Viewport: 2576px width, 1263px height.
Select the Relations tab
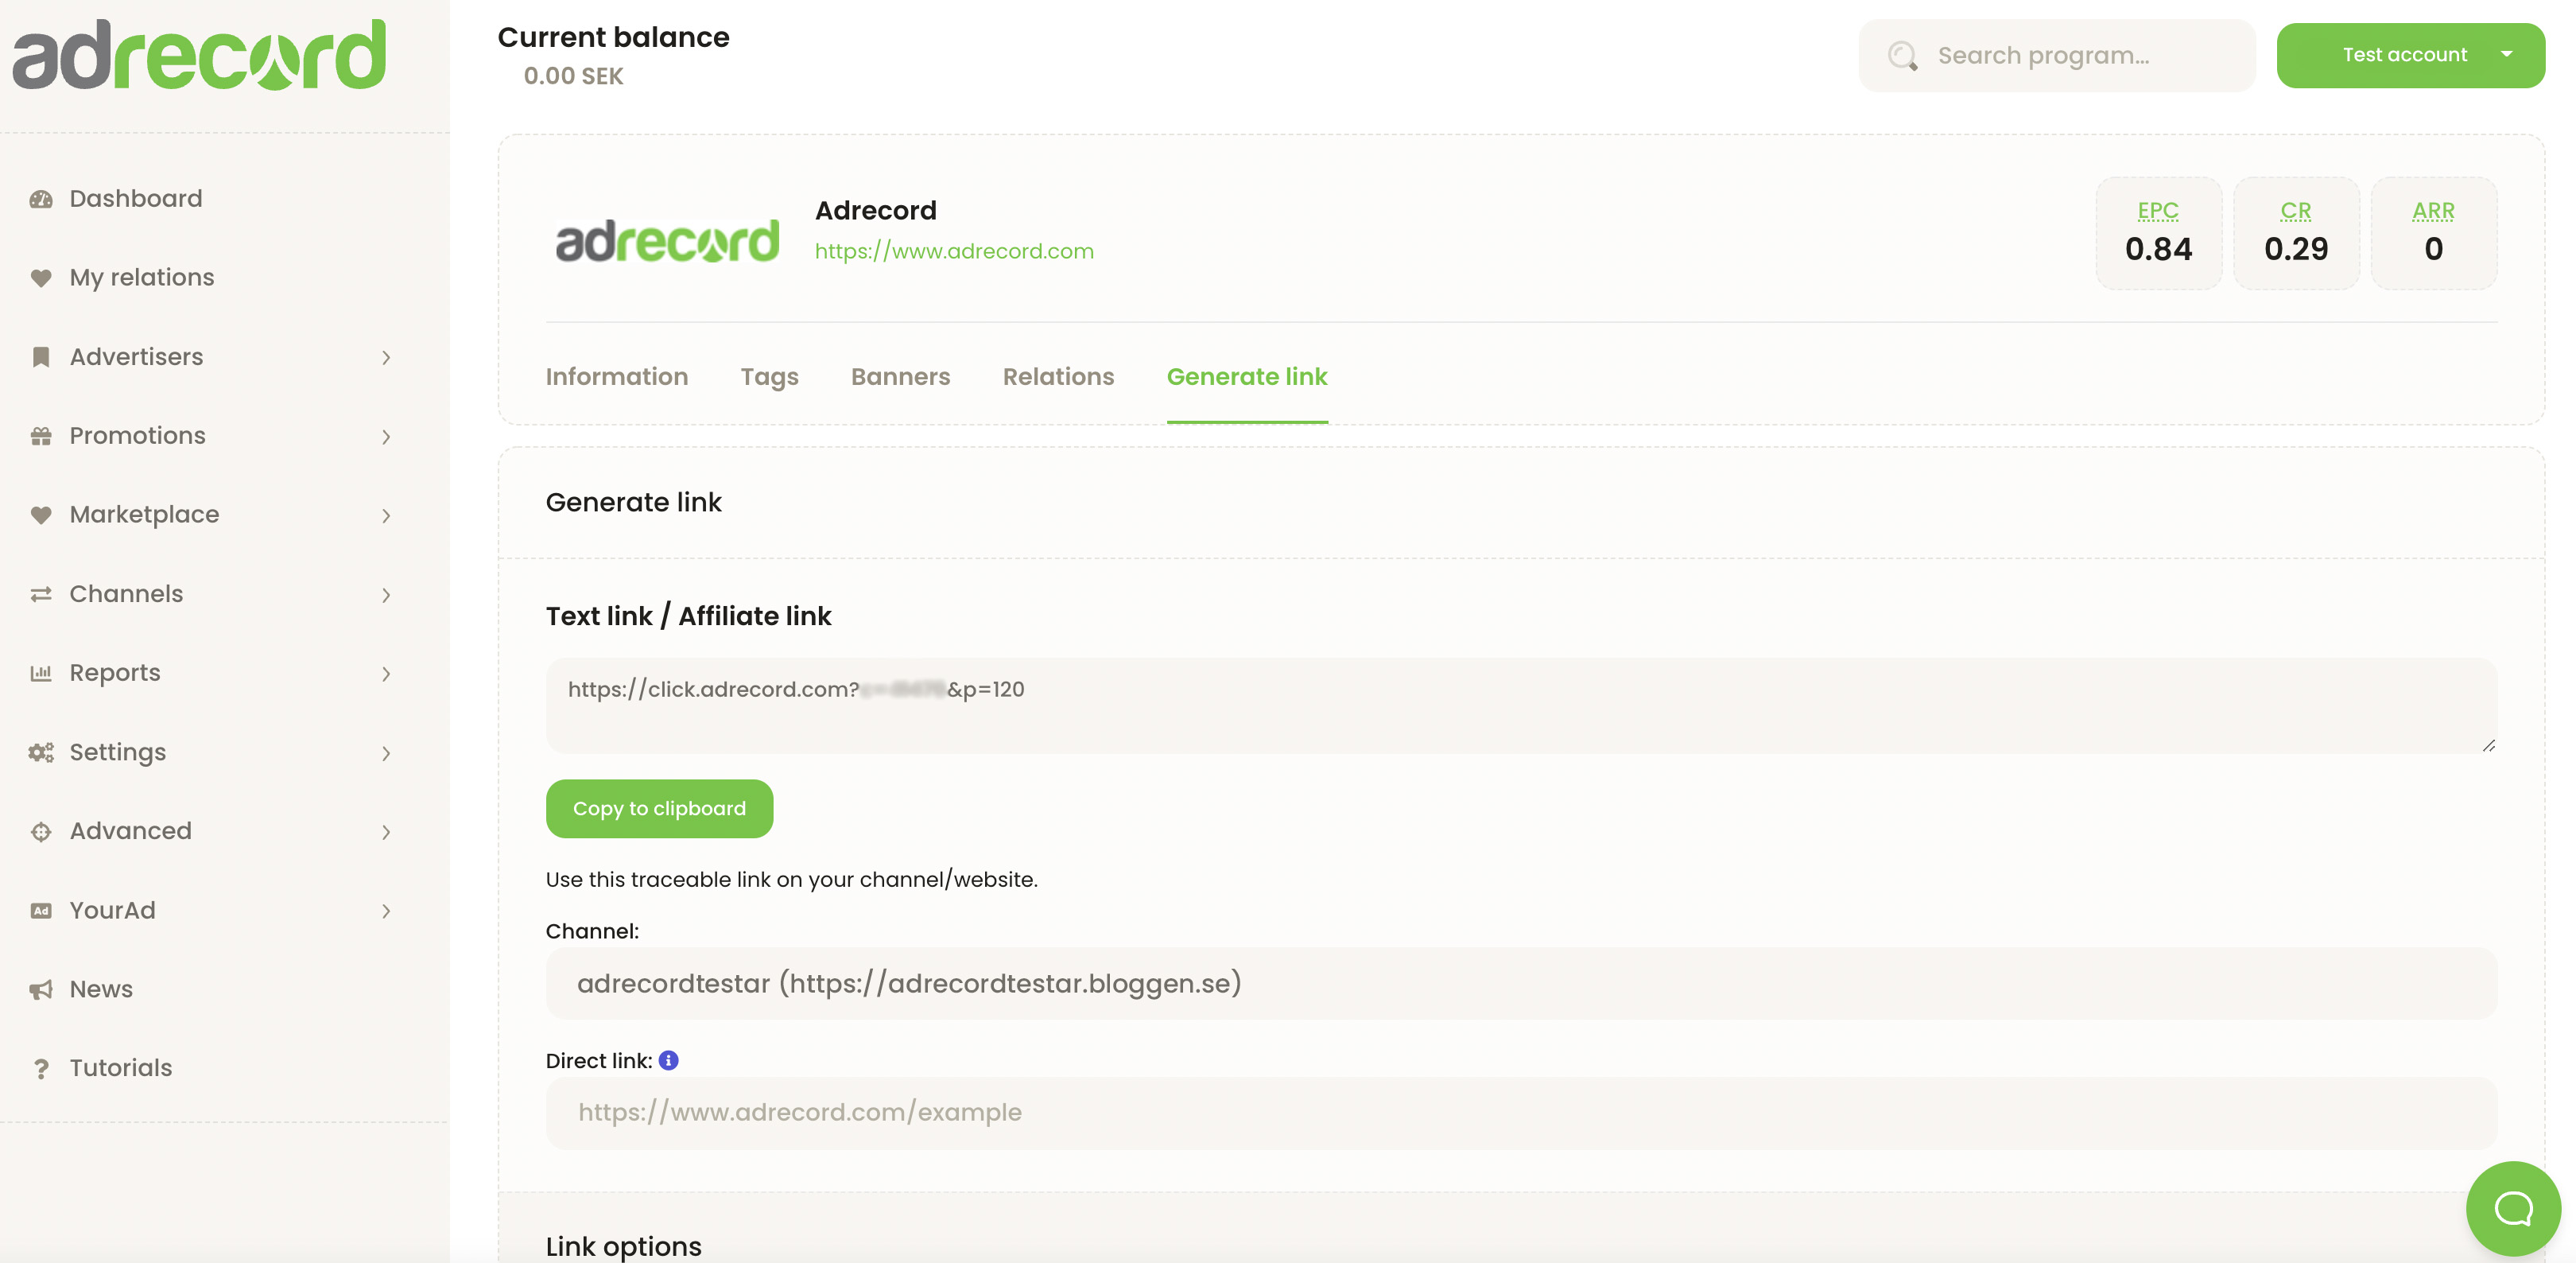1058,376
